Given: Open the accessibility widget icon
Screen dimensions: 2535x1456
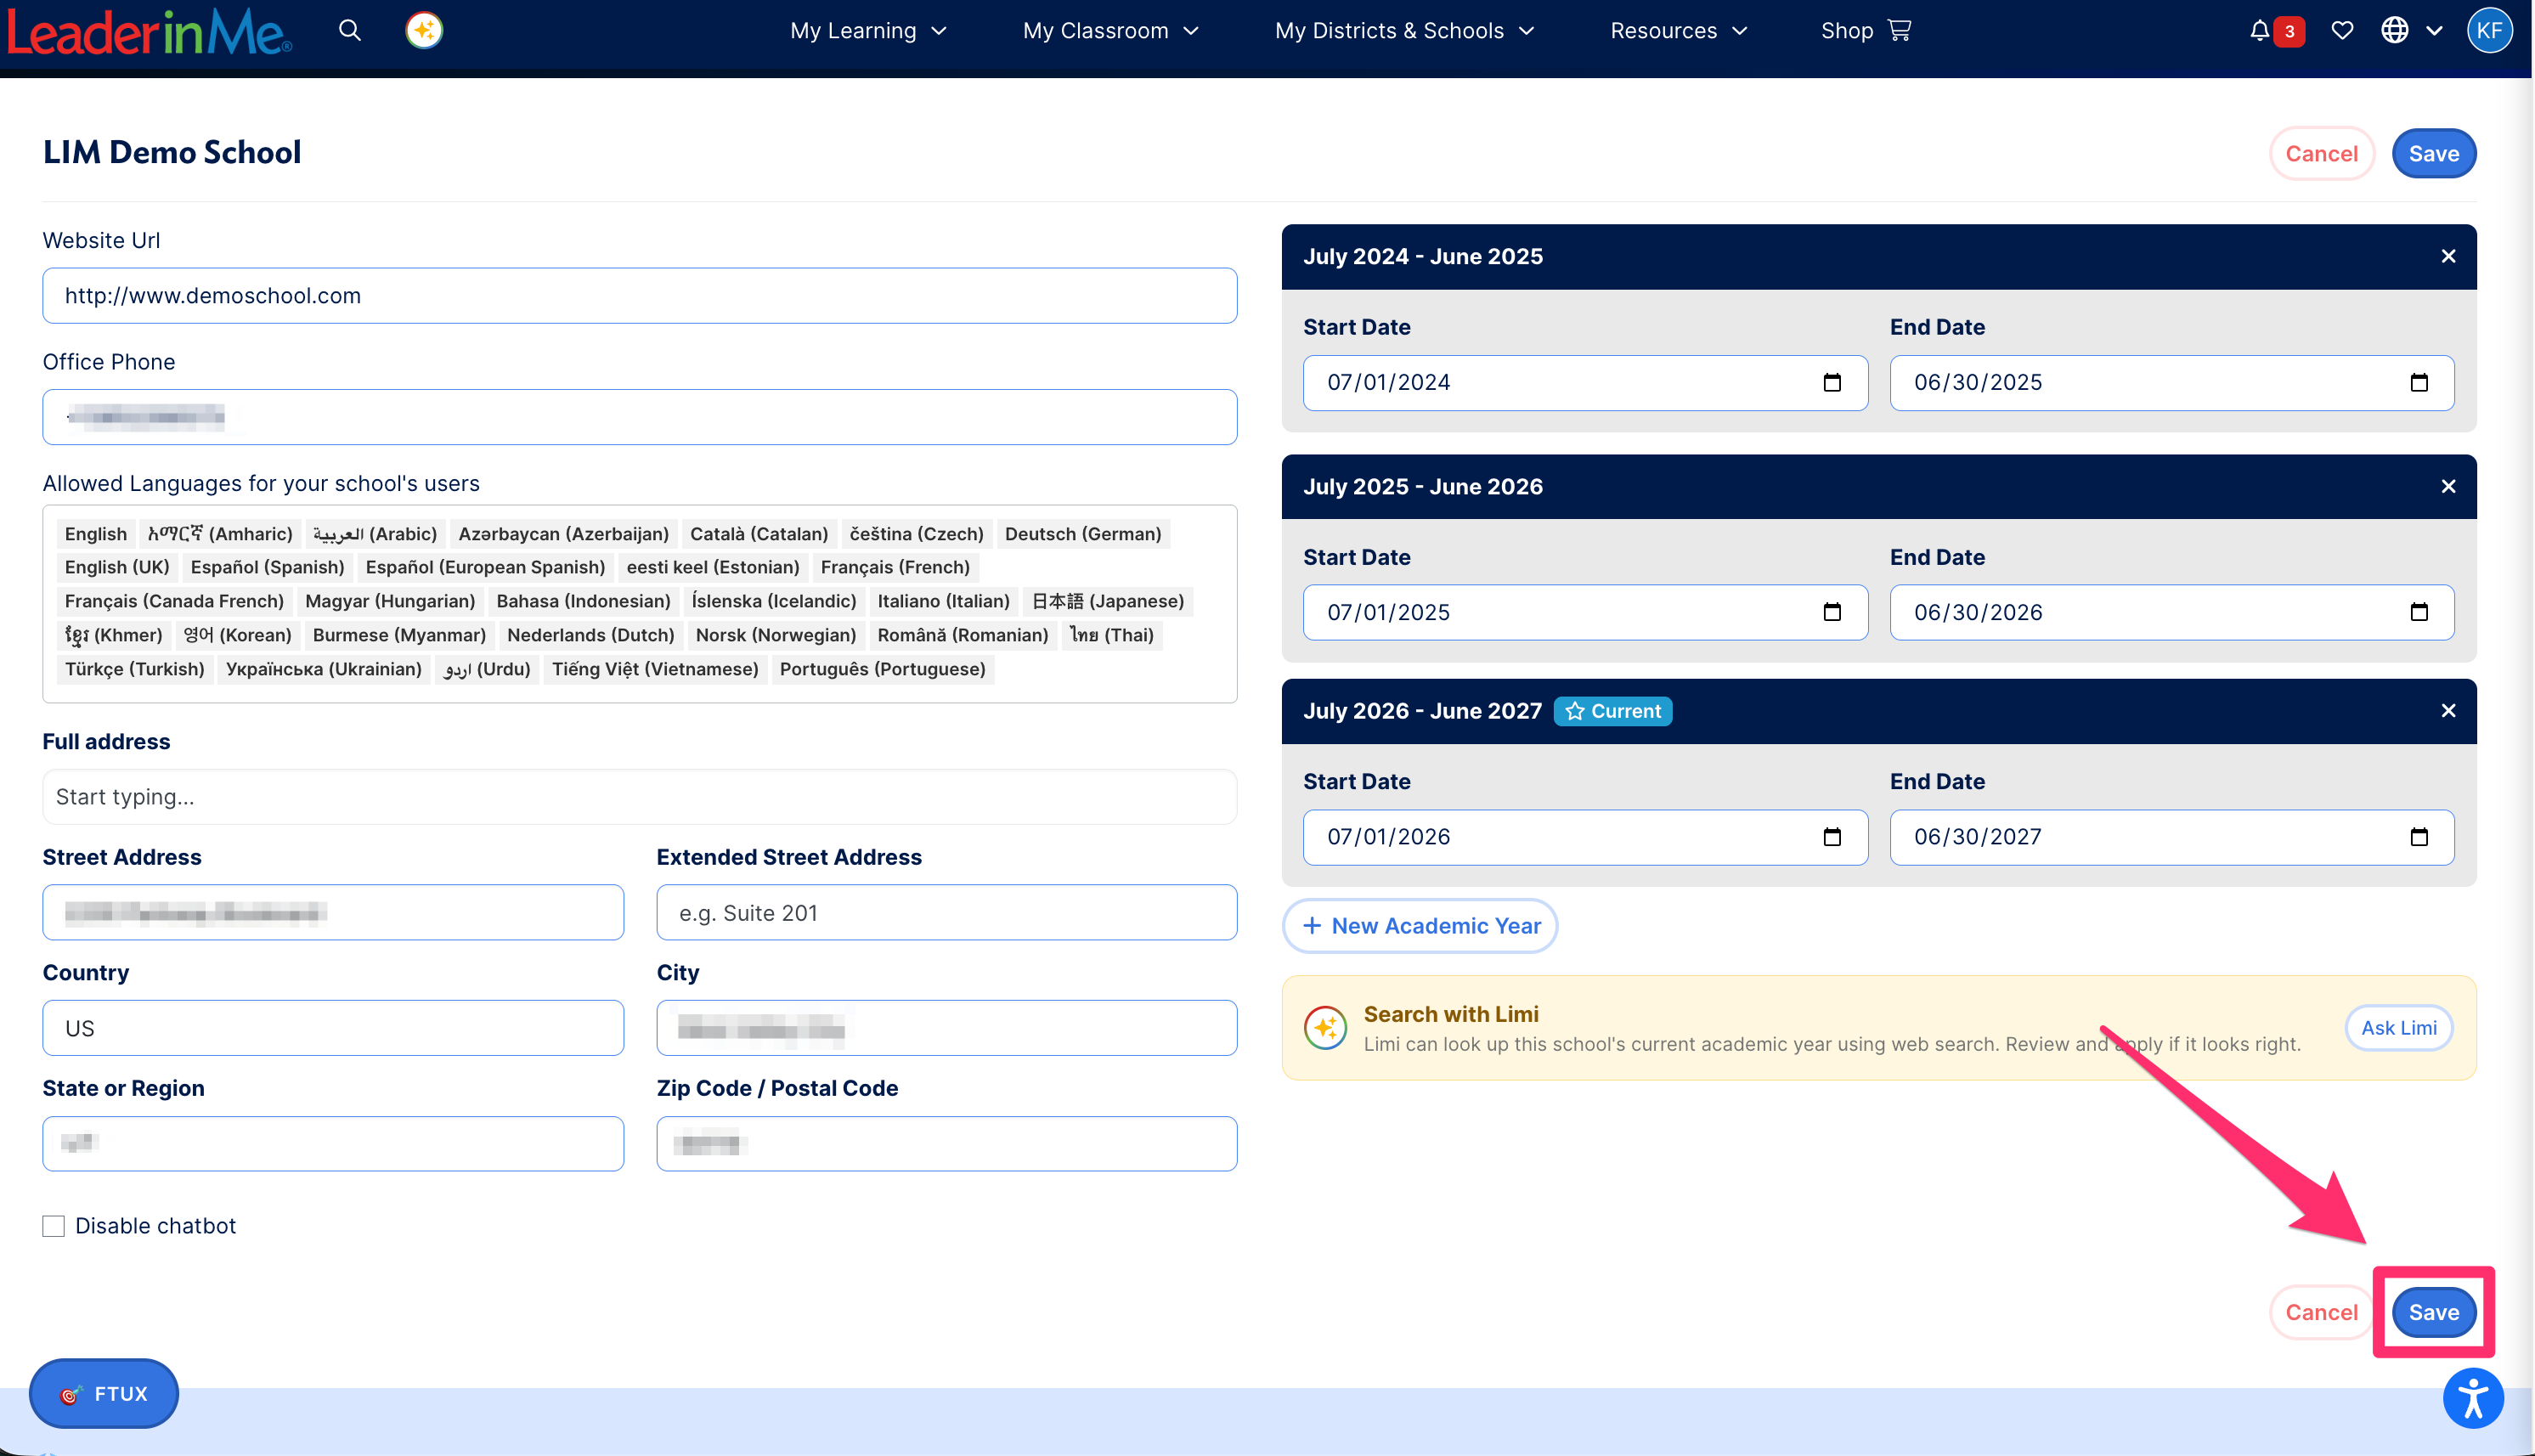Looking at the screenshot, I should tap(2473, 1398).
